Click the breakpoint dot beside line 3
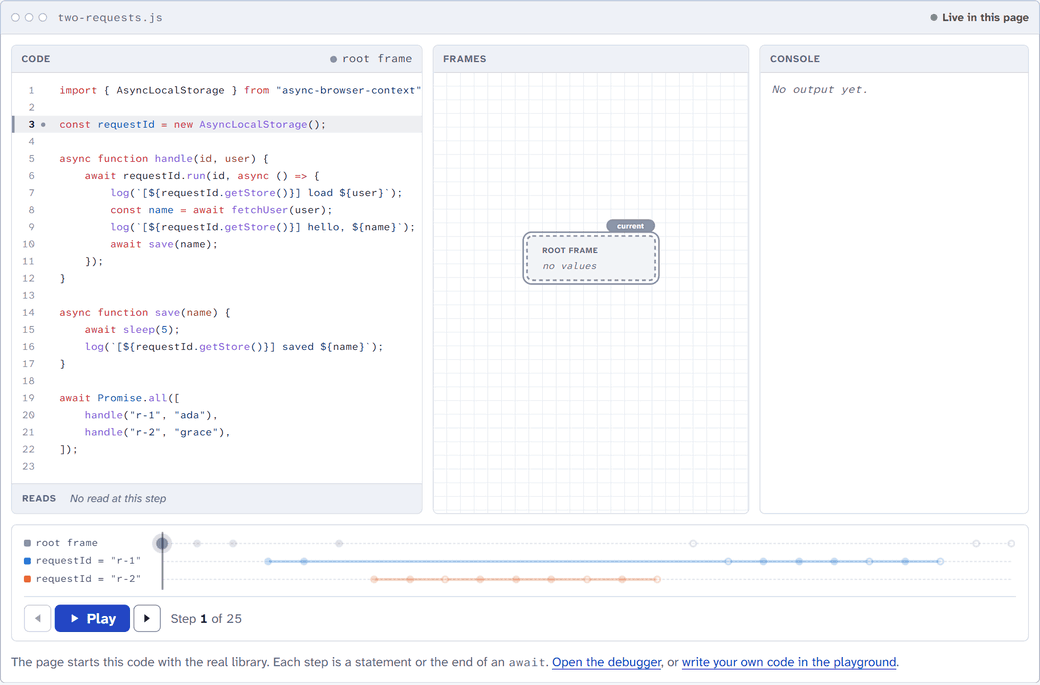1040x685 pixels. pos(44,125)
